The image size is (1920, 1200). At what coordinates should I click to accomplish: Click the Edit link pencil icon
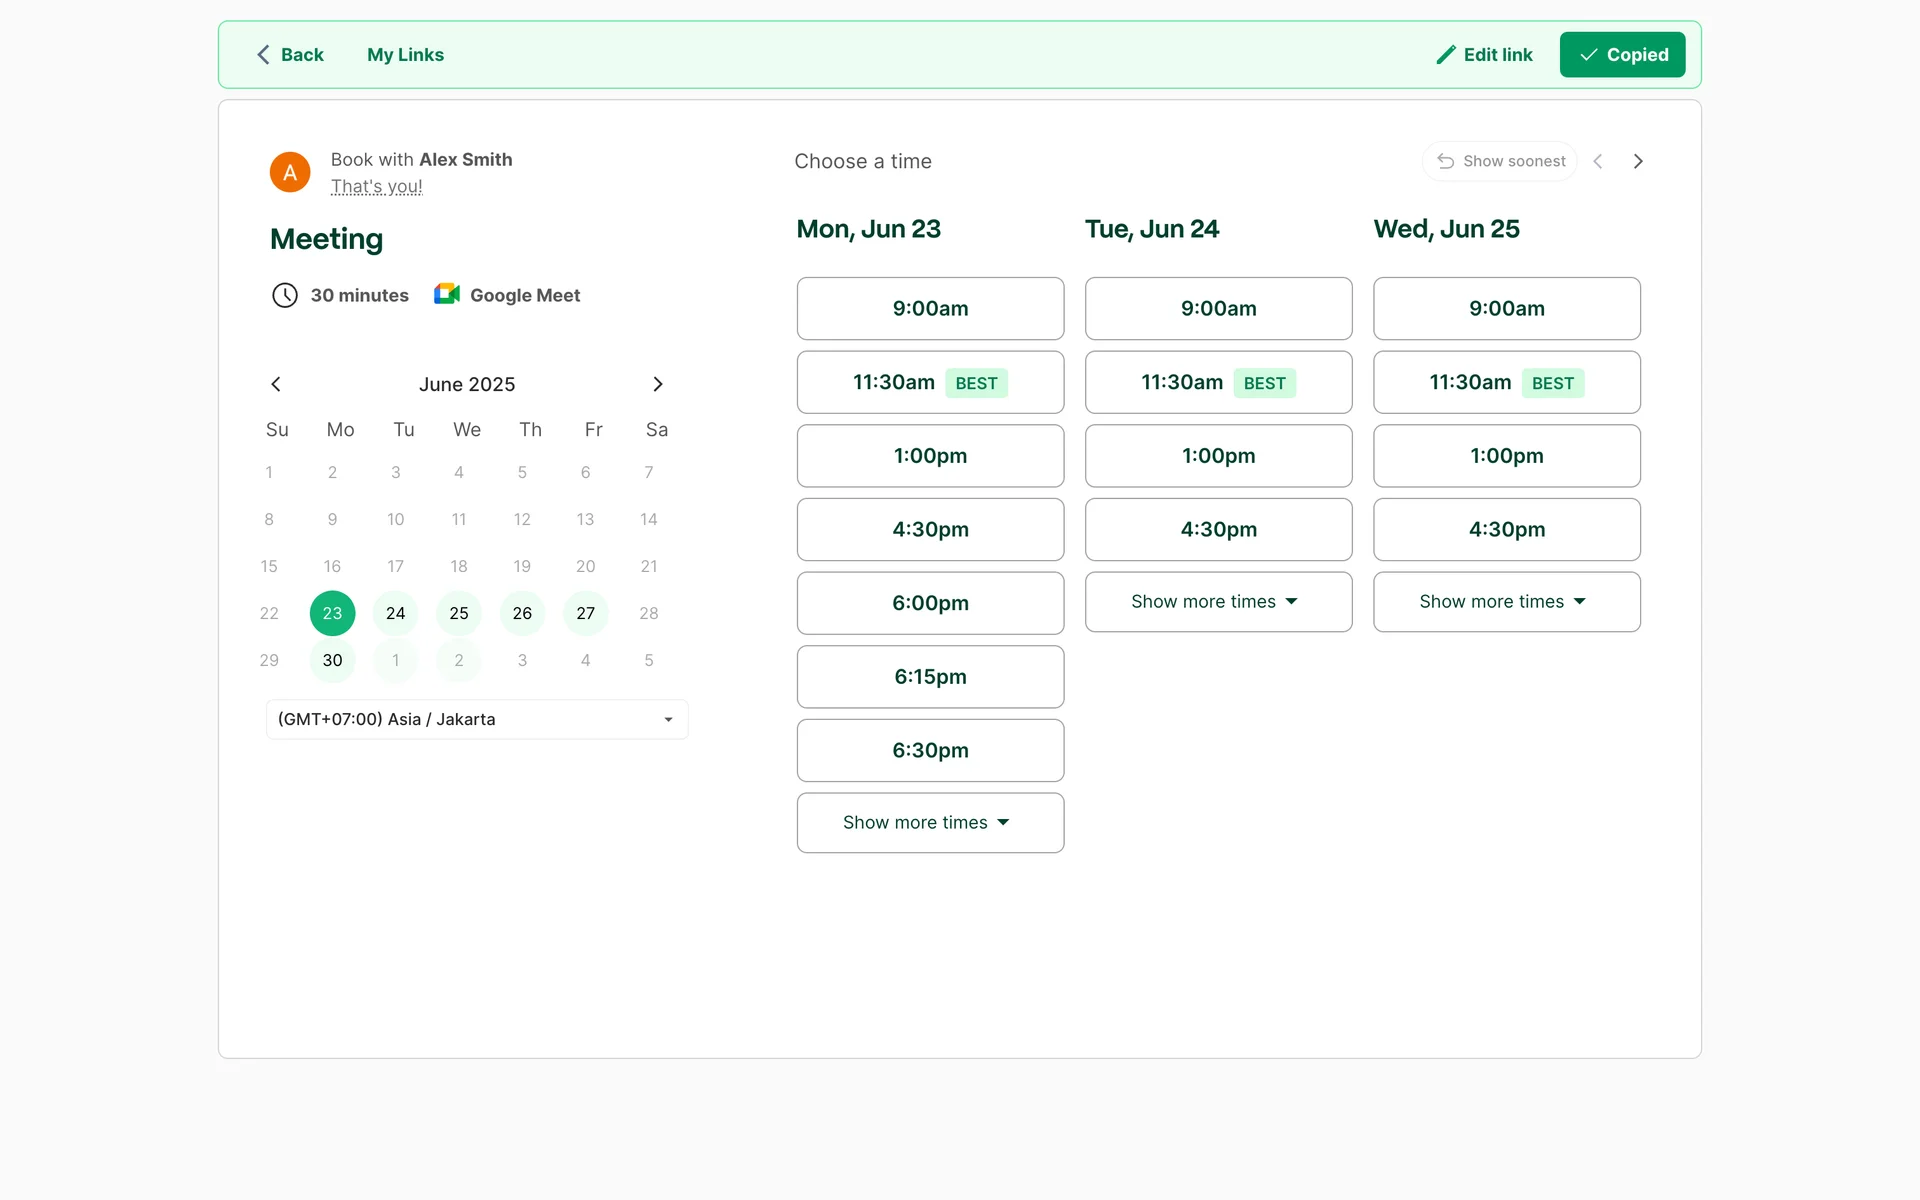1445,55
